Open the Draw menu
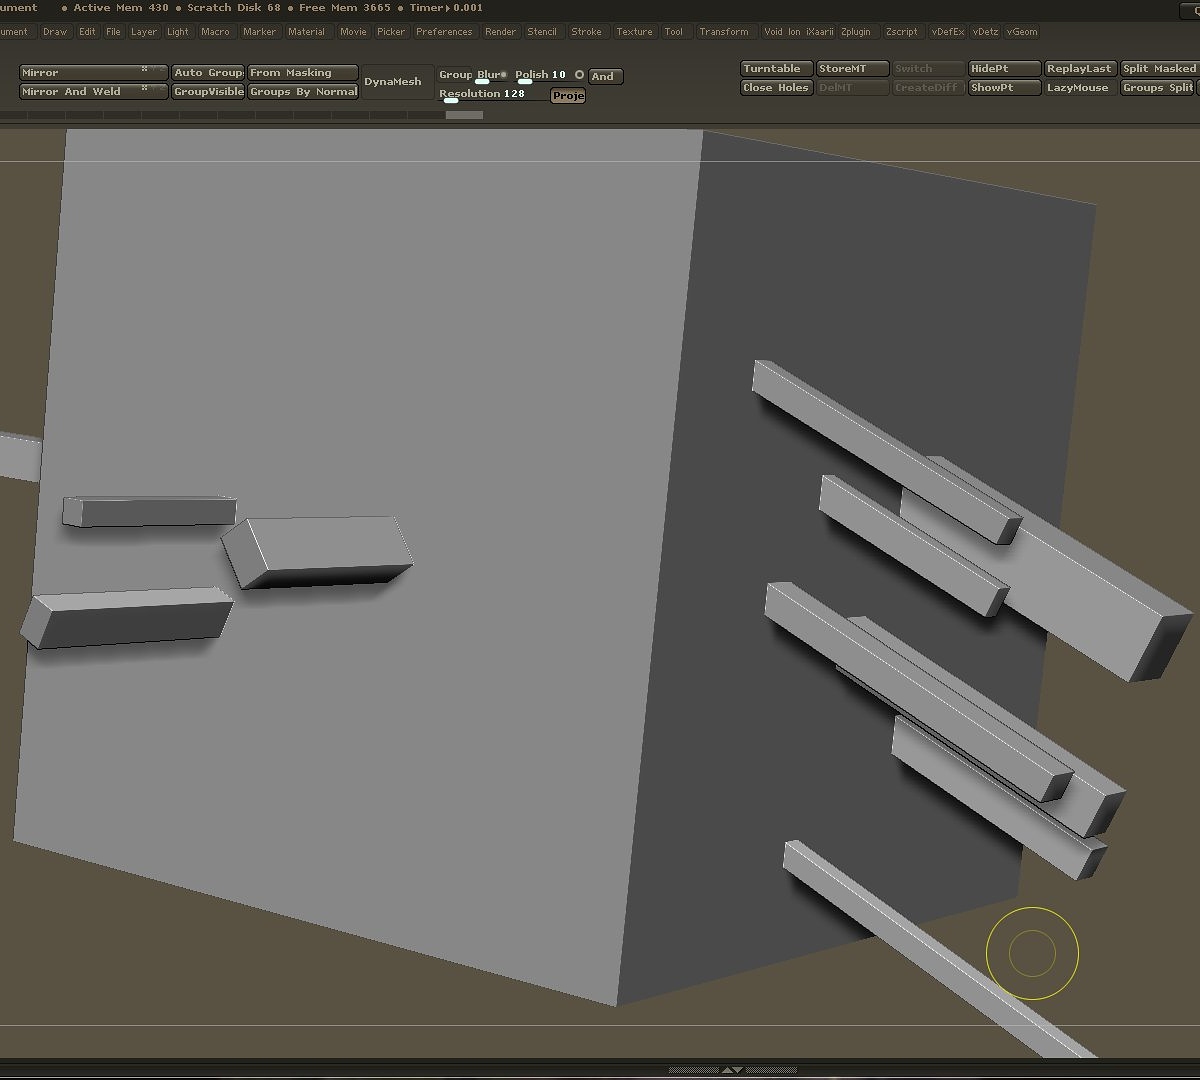Screen dimensions: 1200x1080 (55, 32)
